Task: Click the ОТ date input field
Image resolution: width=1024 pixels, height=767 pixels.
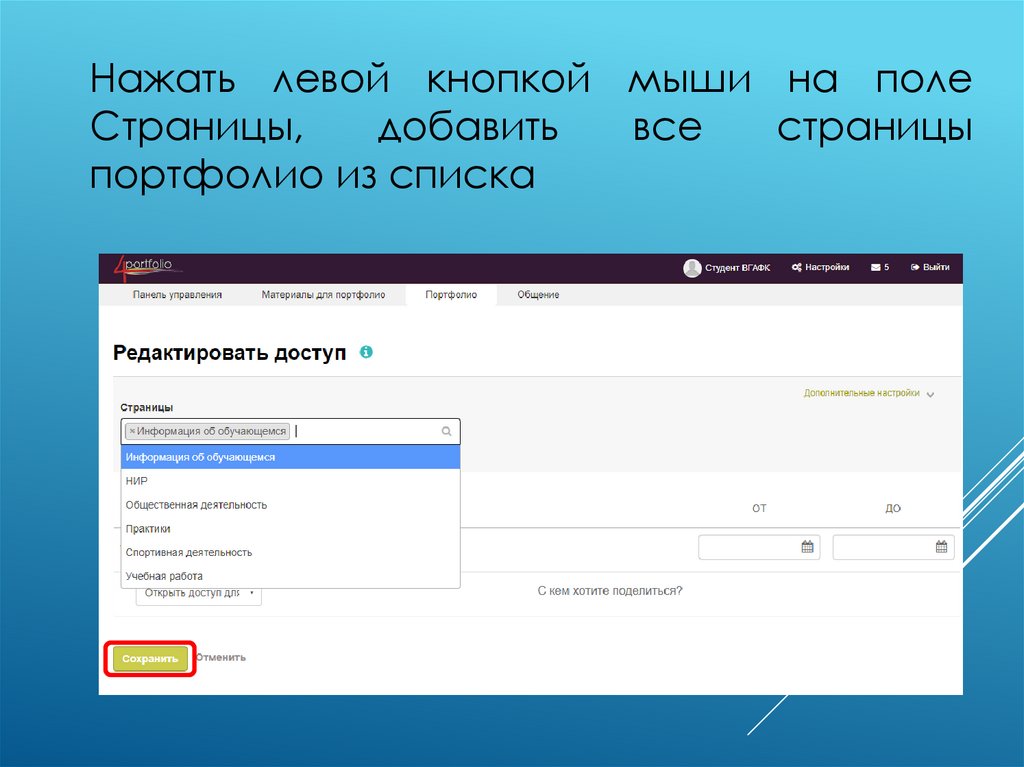Action: tap(759, 547)
